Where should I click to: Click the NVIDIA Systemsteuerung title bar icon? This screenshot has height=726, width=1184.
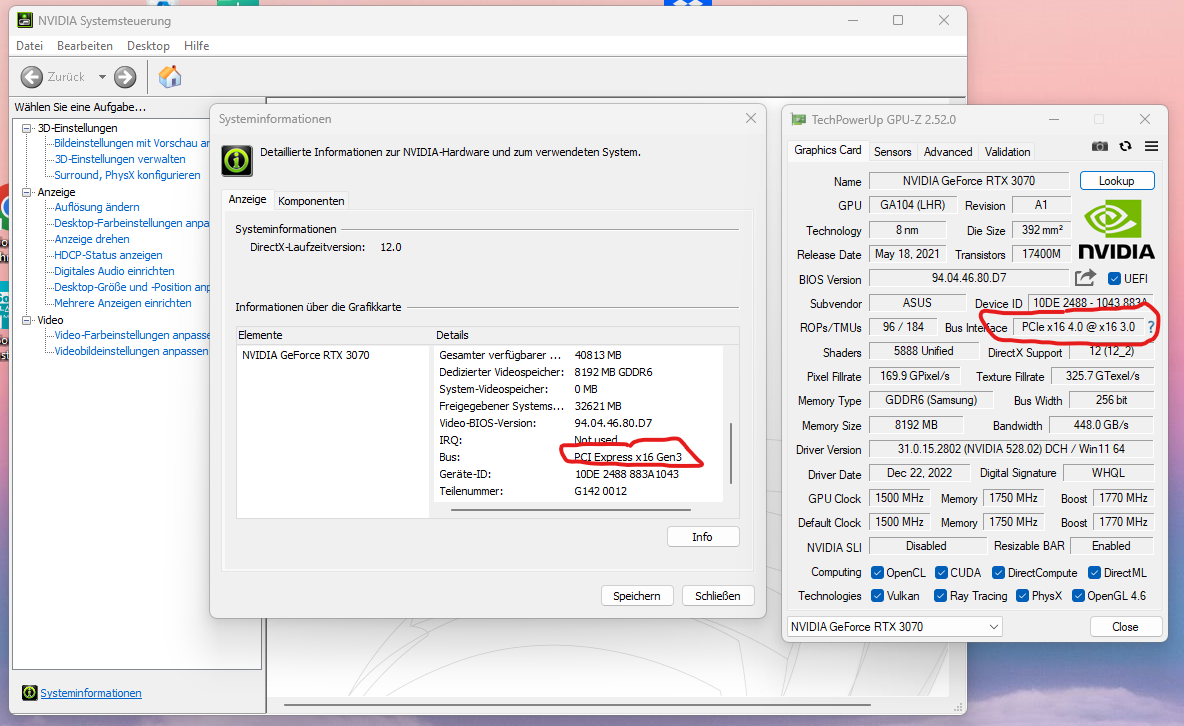(25, 20)
